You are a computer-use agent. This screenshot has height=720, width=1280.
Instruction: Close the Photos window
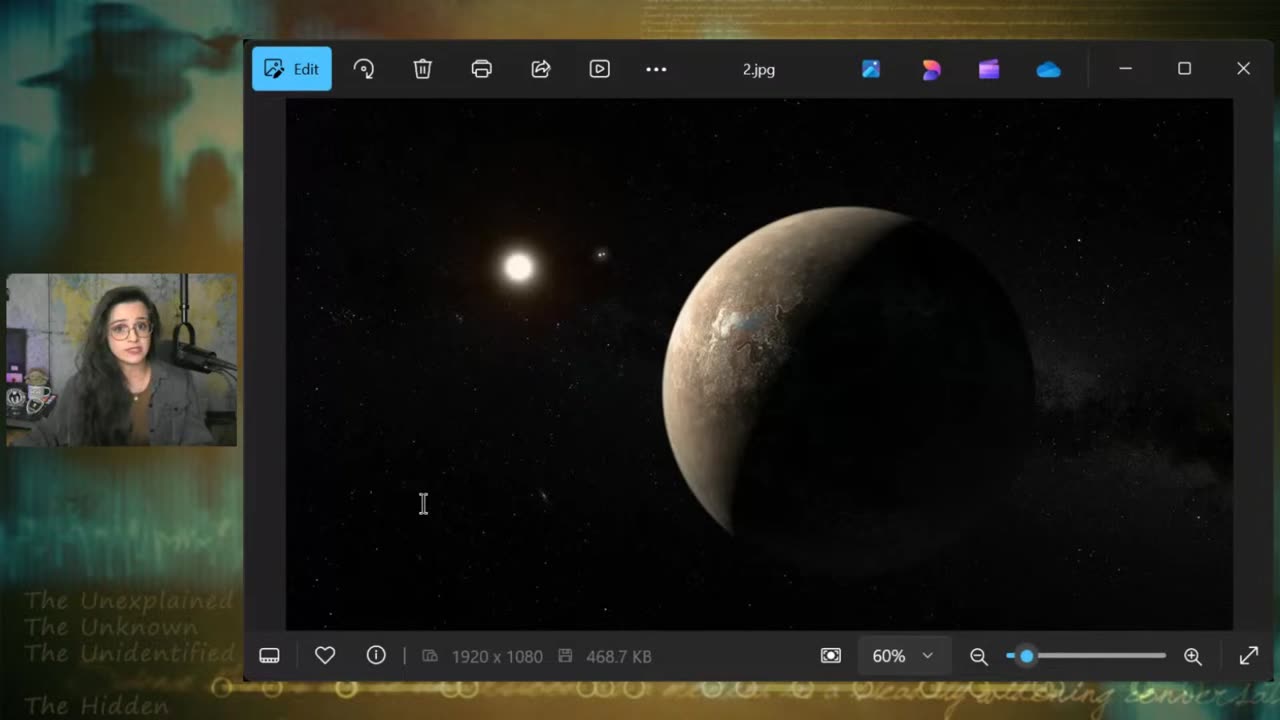[1243, 69]
